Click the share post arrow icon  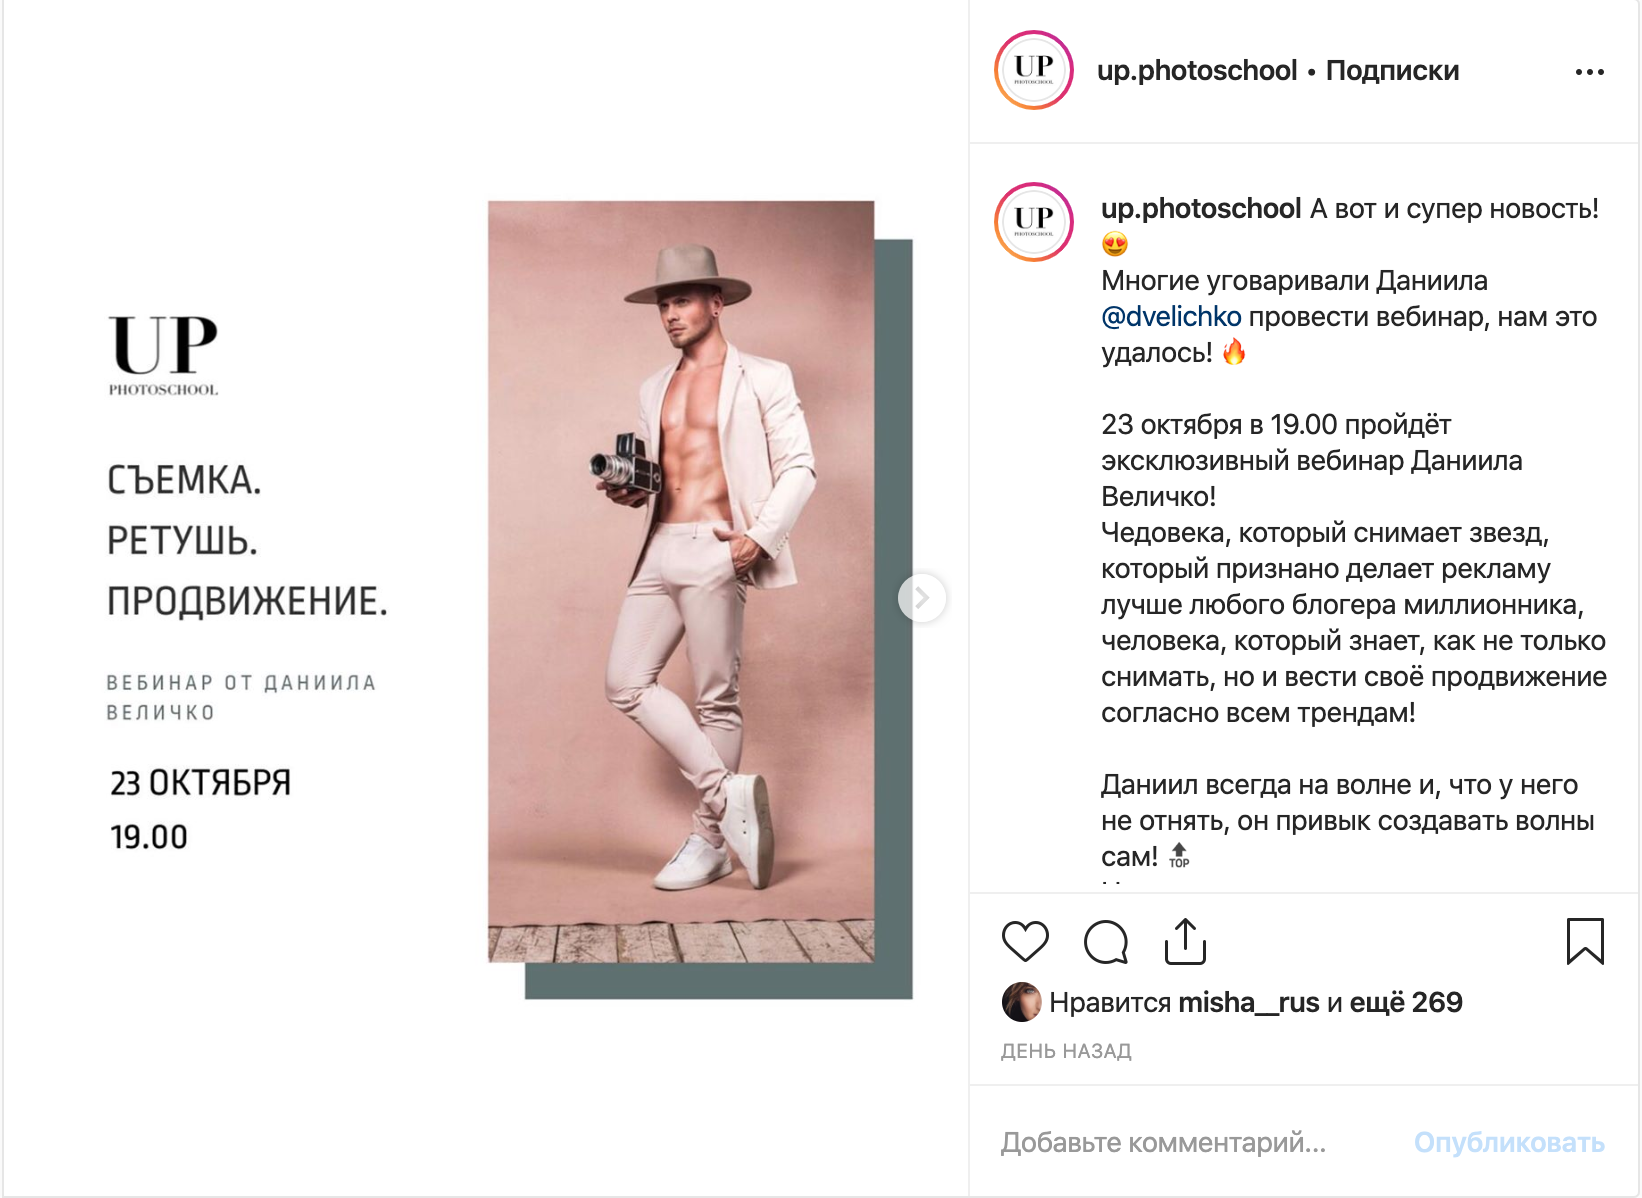[1185, 941]
